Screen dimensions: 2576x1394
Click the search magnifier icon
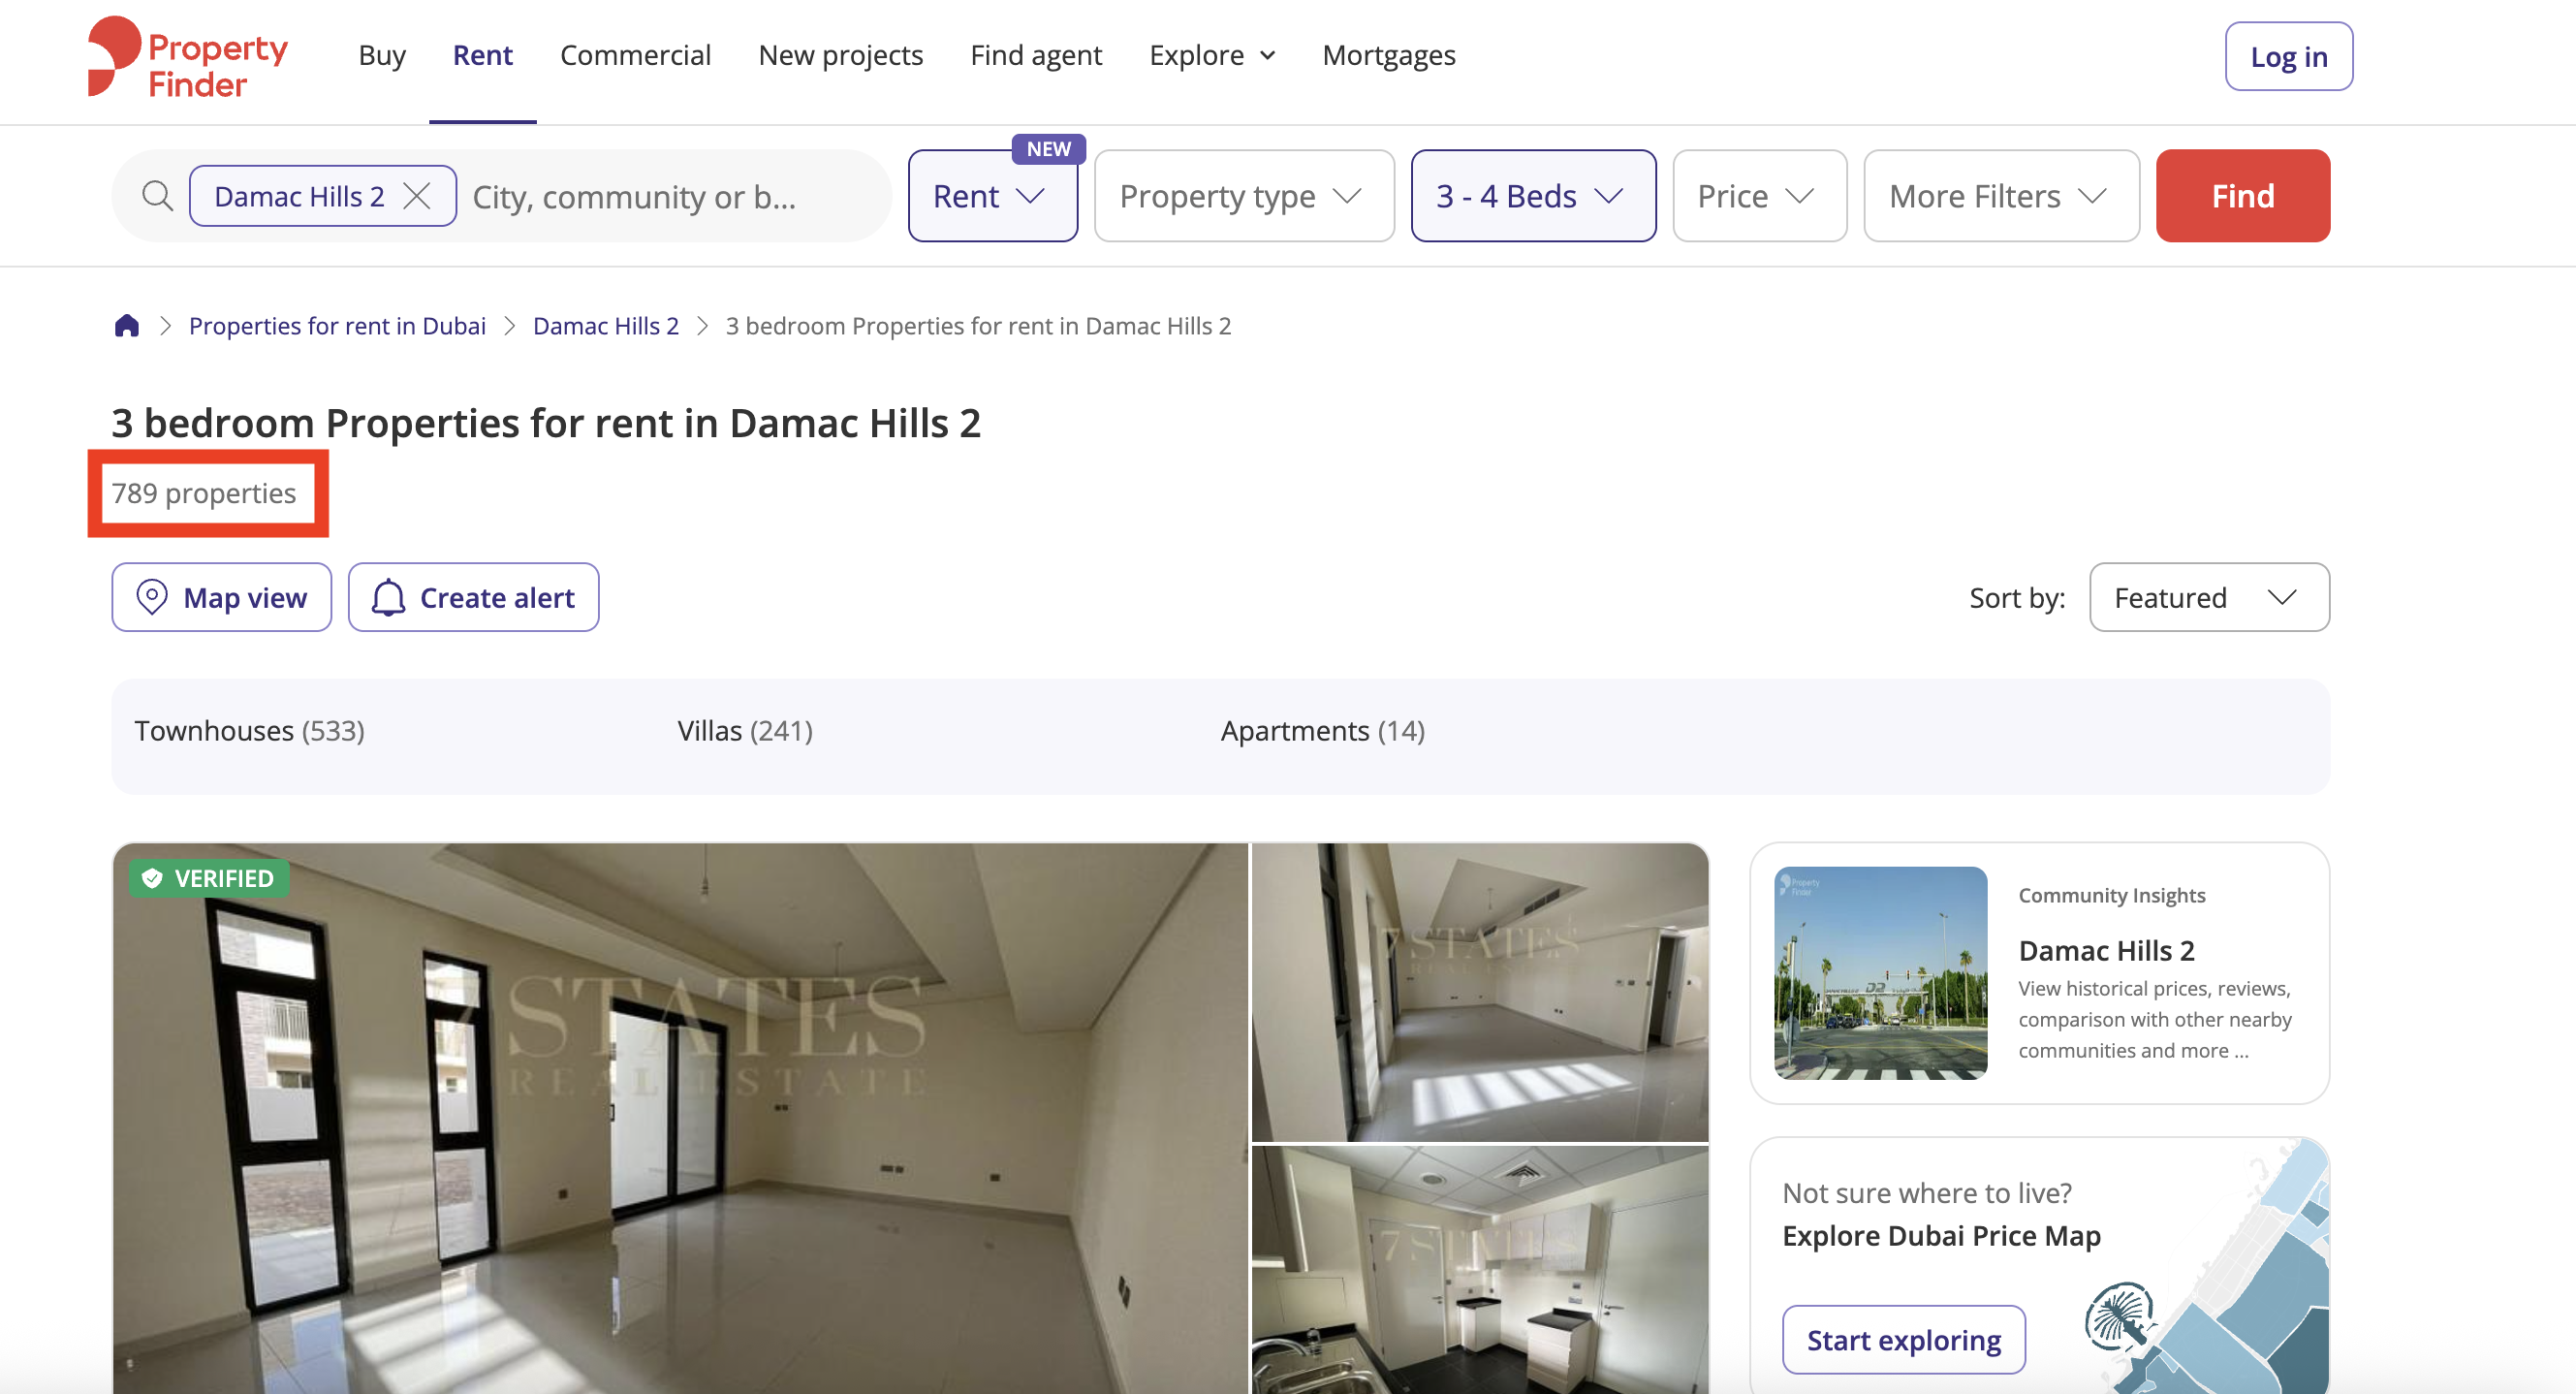click(x=157, y=195)
